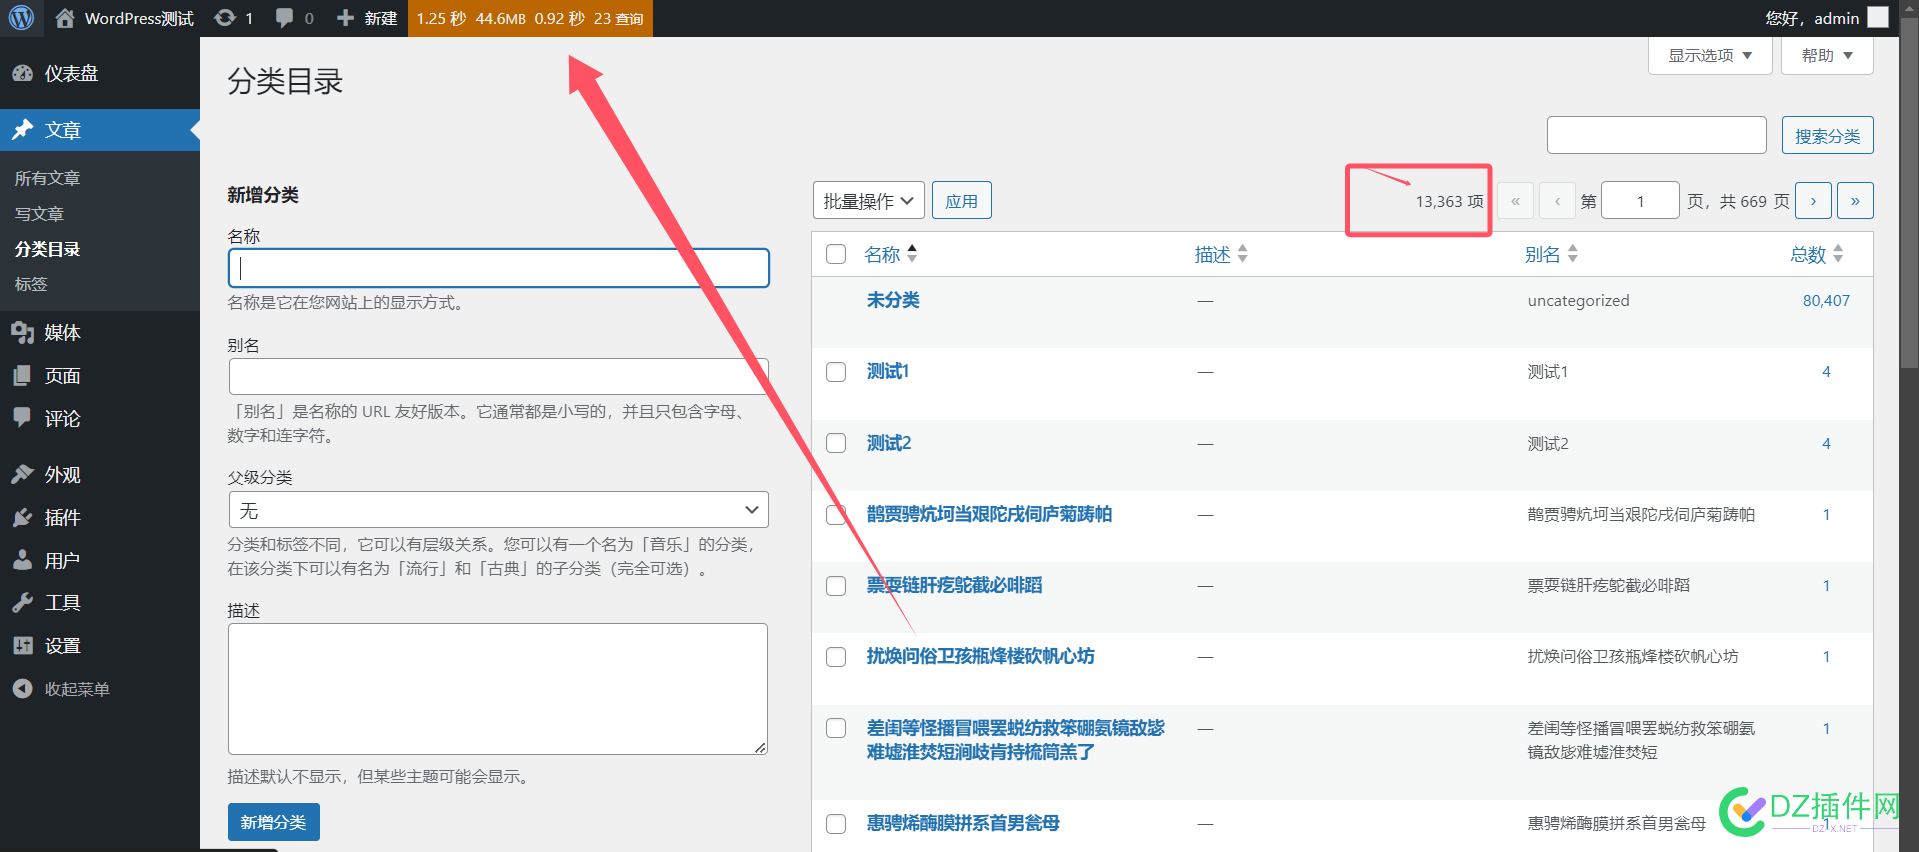Click the 13,363 项 item count text
Viewport: 1919px width, 852px height.
(1449, 201)
